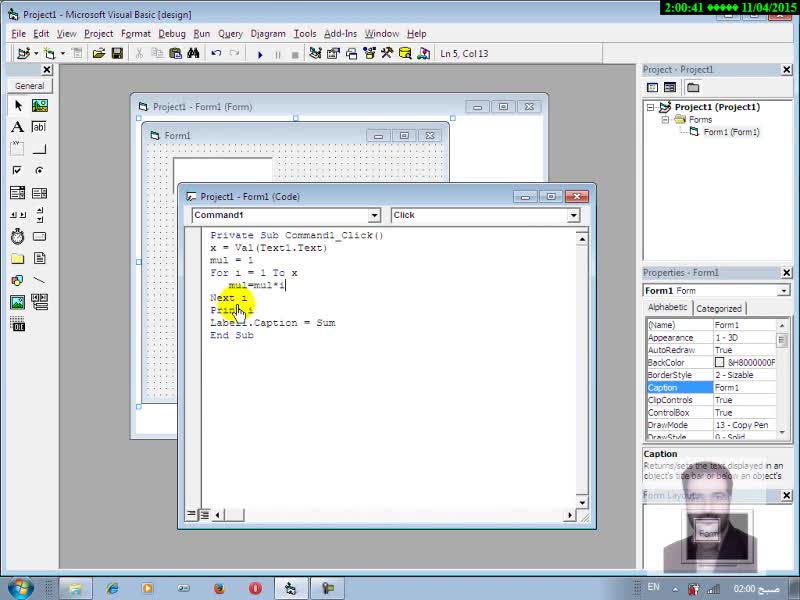Select the Image tool
Image resolution: width=800 pixels, height=600 pixels.
click(x=18, y=302)
